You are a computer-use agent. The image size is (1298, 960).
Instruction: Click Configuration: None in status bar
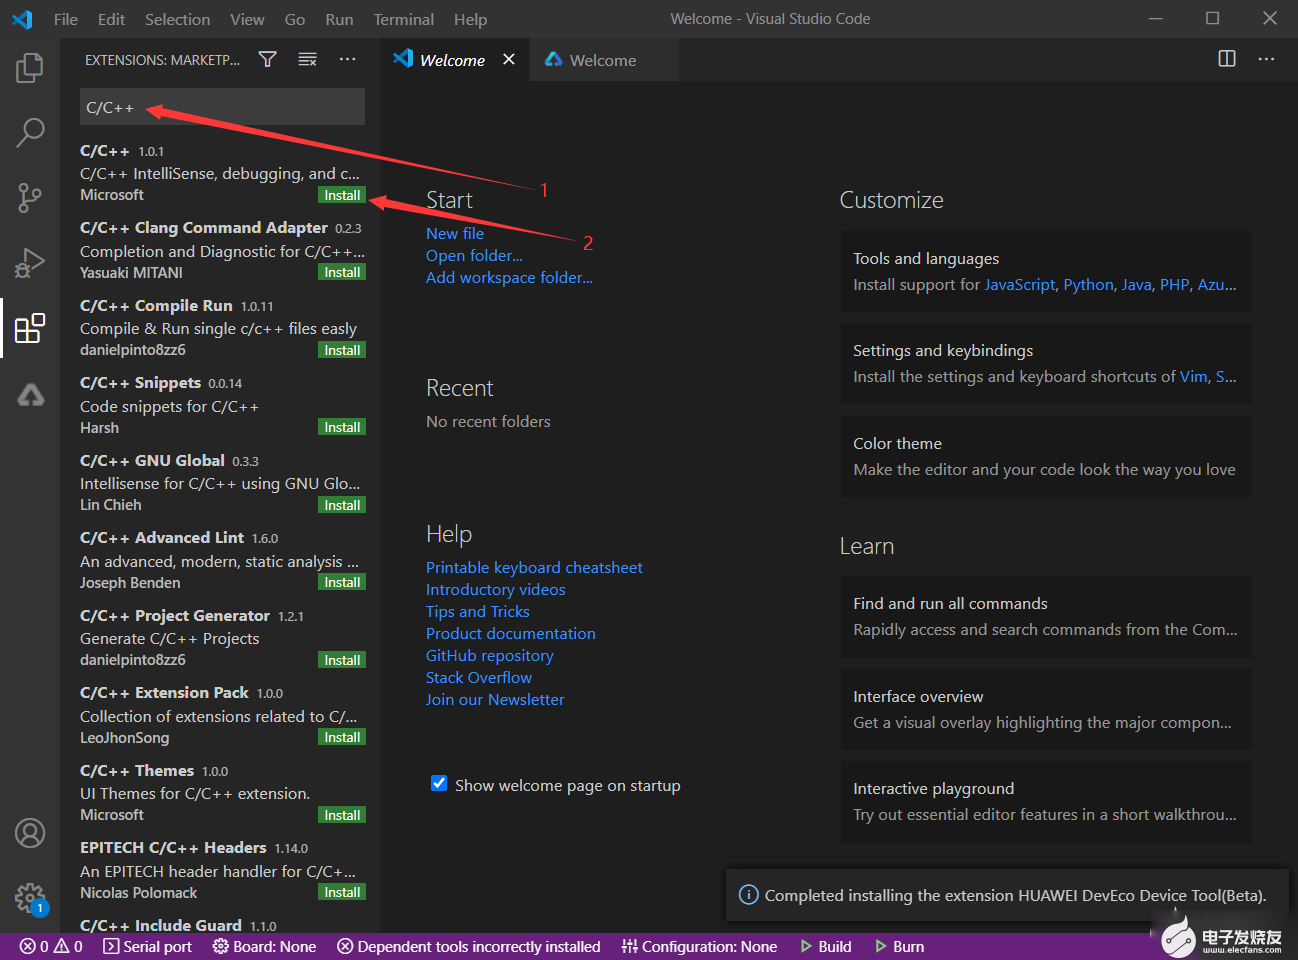(699, 946)
